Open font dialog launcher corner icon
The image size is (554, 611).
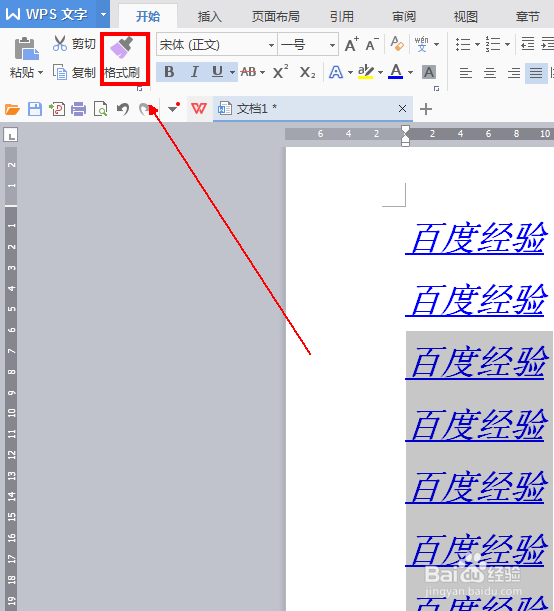point(436,89)
